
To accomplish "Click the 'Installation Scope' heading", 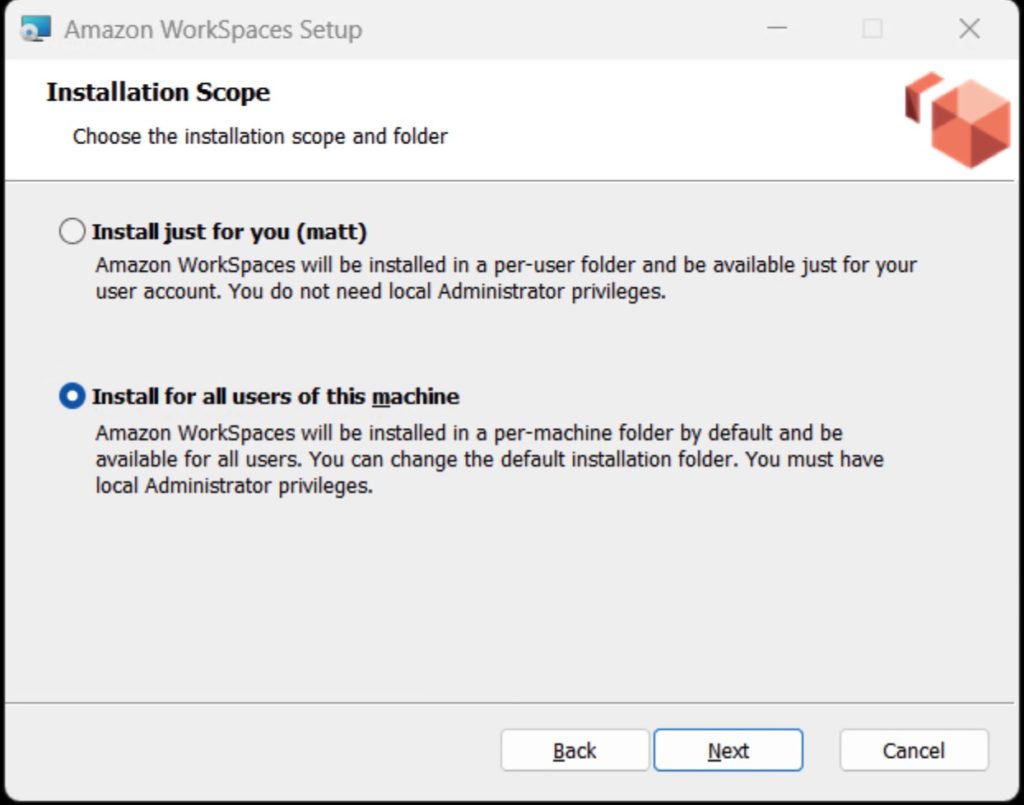I will (x=158, y=93).
